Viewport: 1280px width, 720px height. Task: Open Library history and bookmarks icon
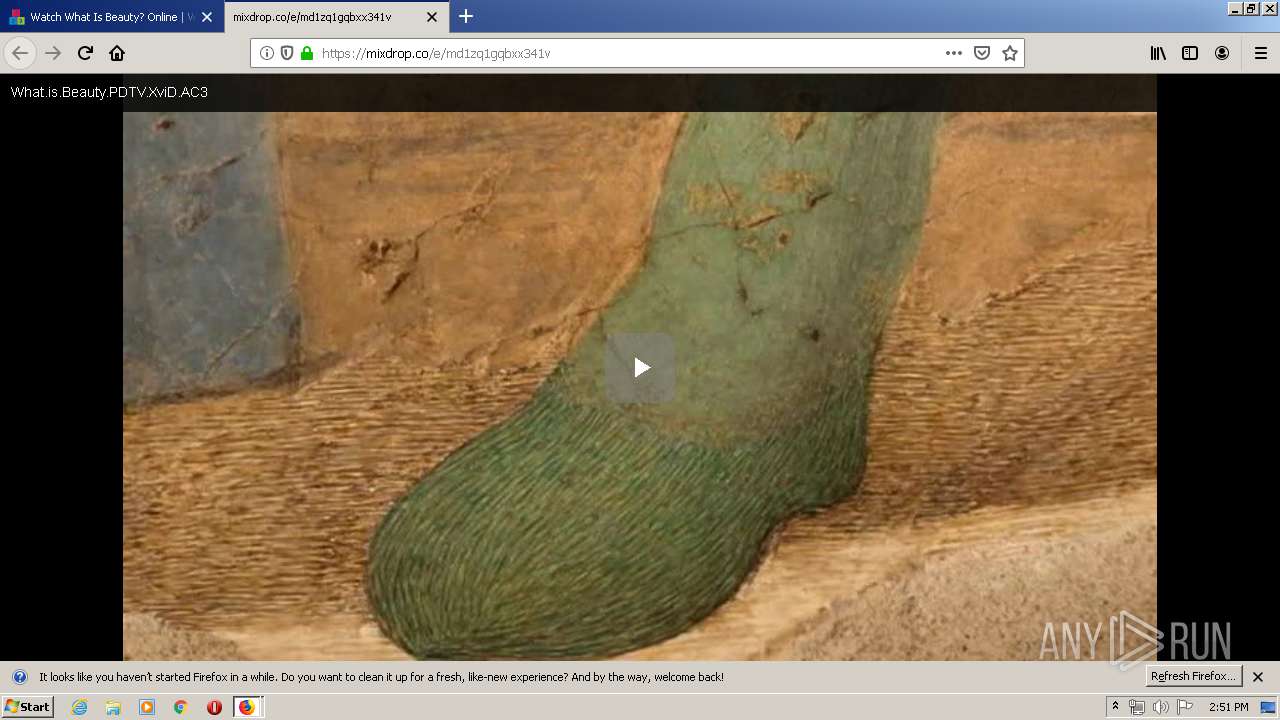coord(1158,53)
